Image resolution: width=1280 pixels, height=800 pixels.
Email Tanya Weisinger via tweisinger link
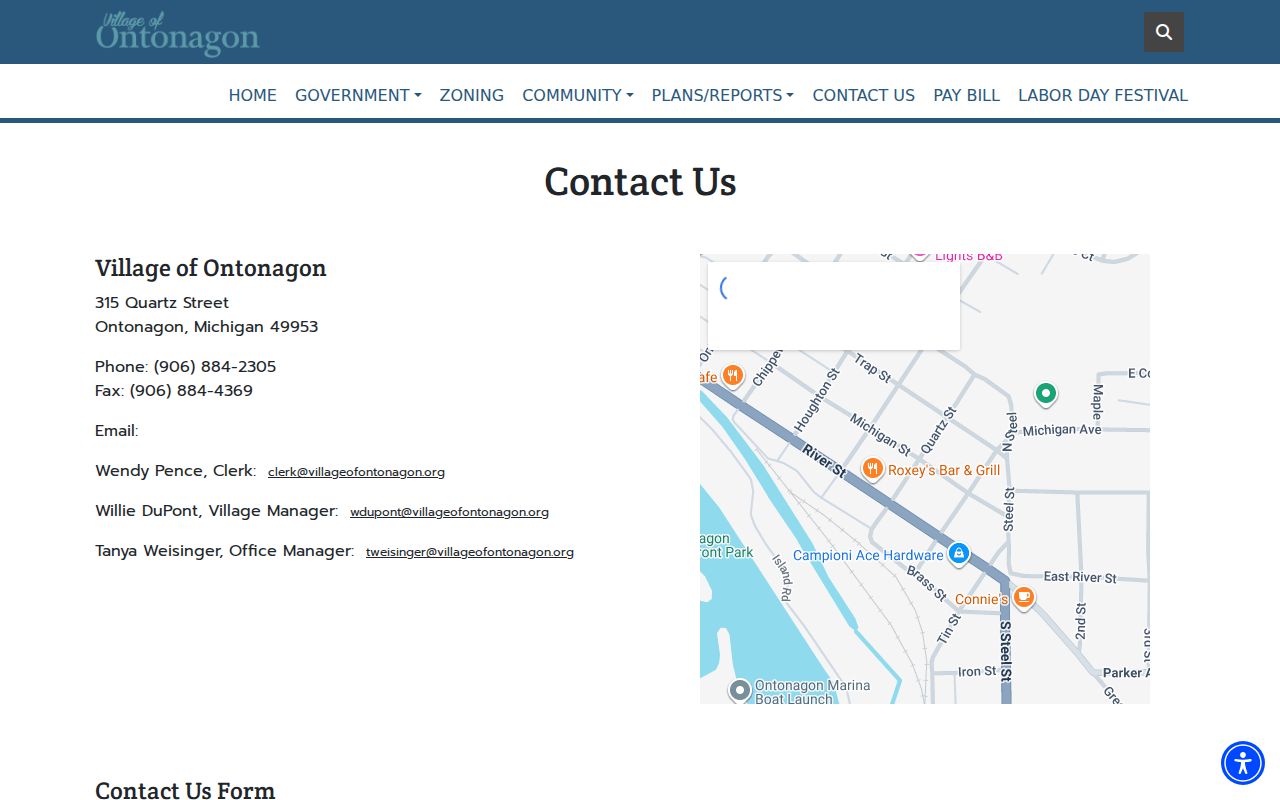pyautogui.click(x=470, y=552)
